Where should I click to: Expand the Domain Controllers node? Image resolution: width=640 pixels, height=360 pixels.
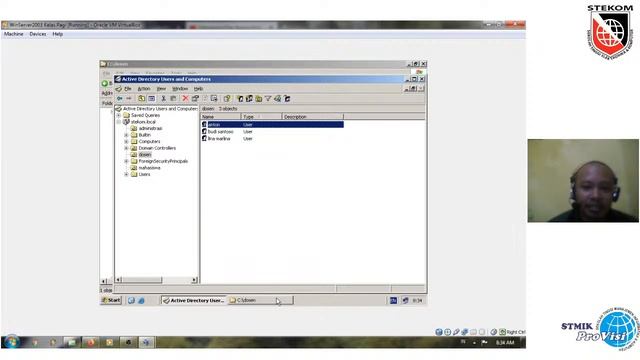click(x=126, y=148)
